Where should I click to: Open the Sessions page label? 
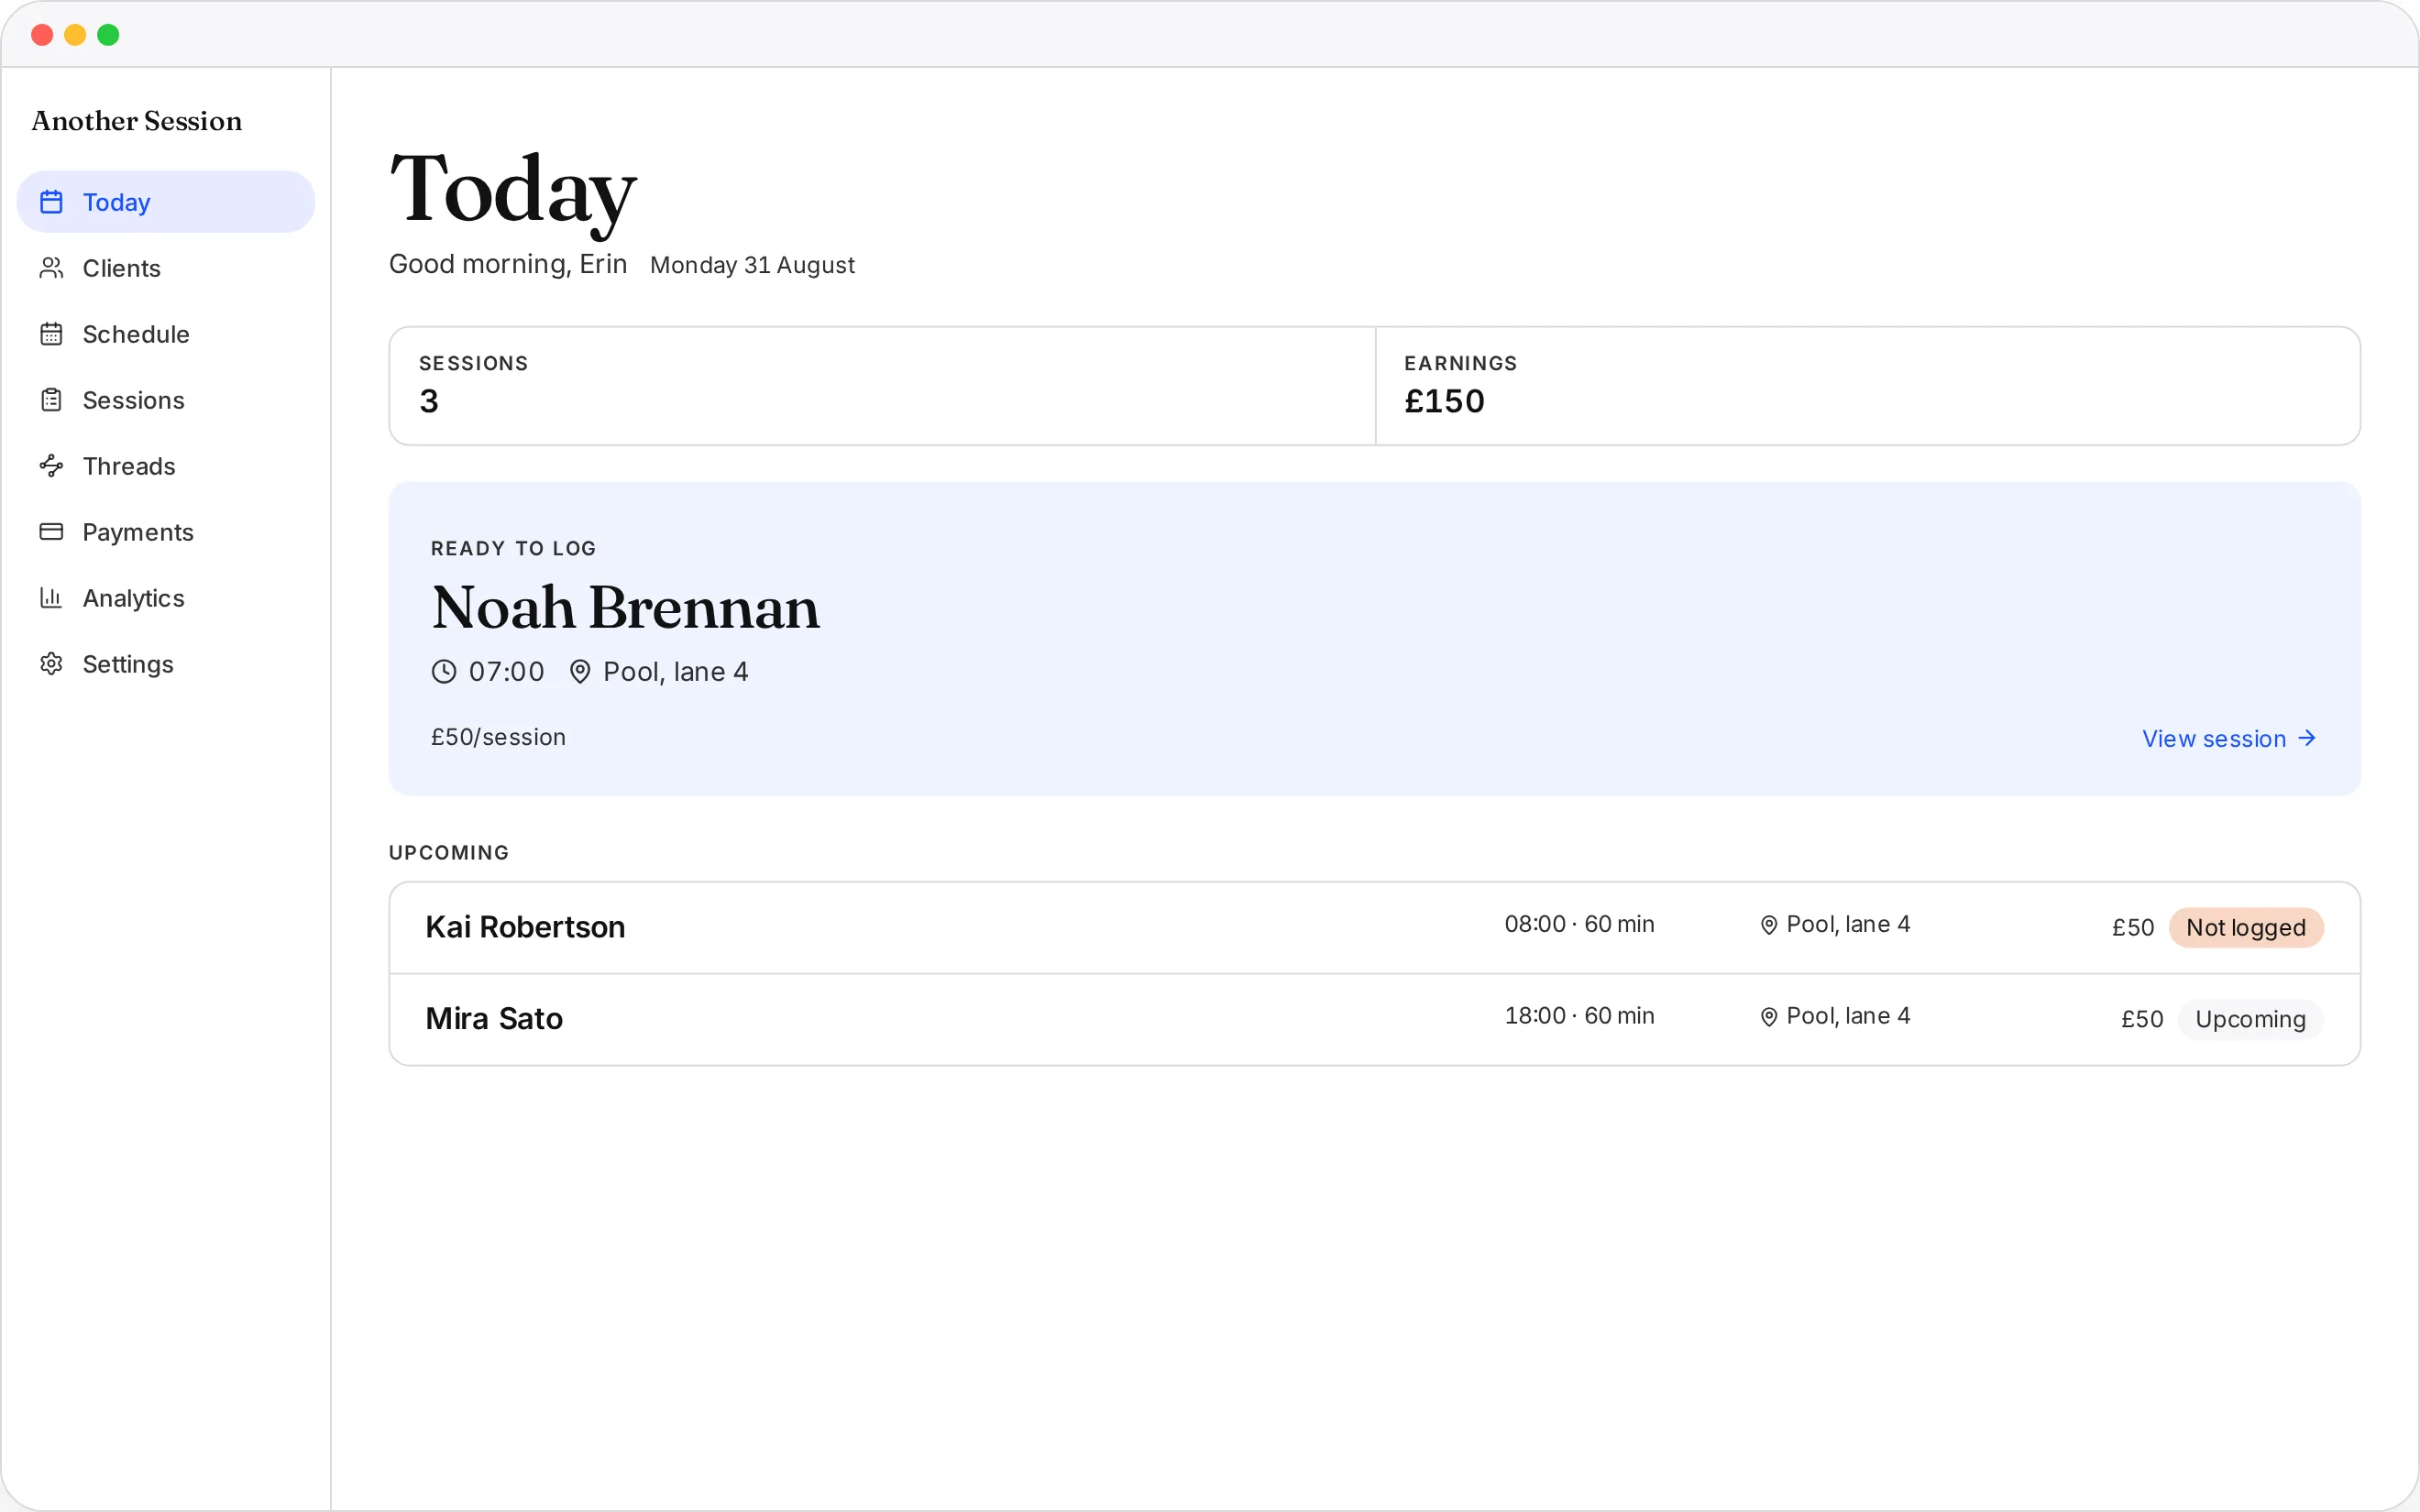(x=133, y=400)
